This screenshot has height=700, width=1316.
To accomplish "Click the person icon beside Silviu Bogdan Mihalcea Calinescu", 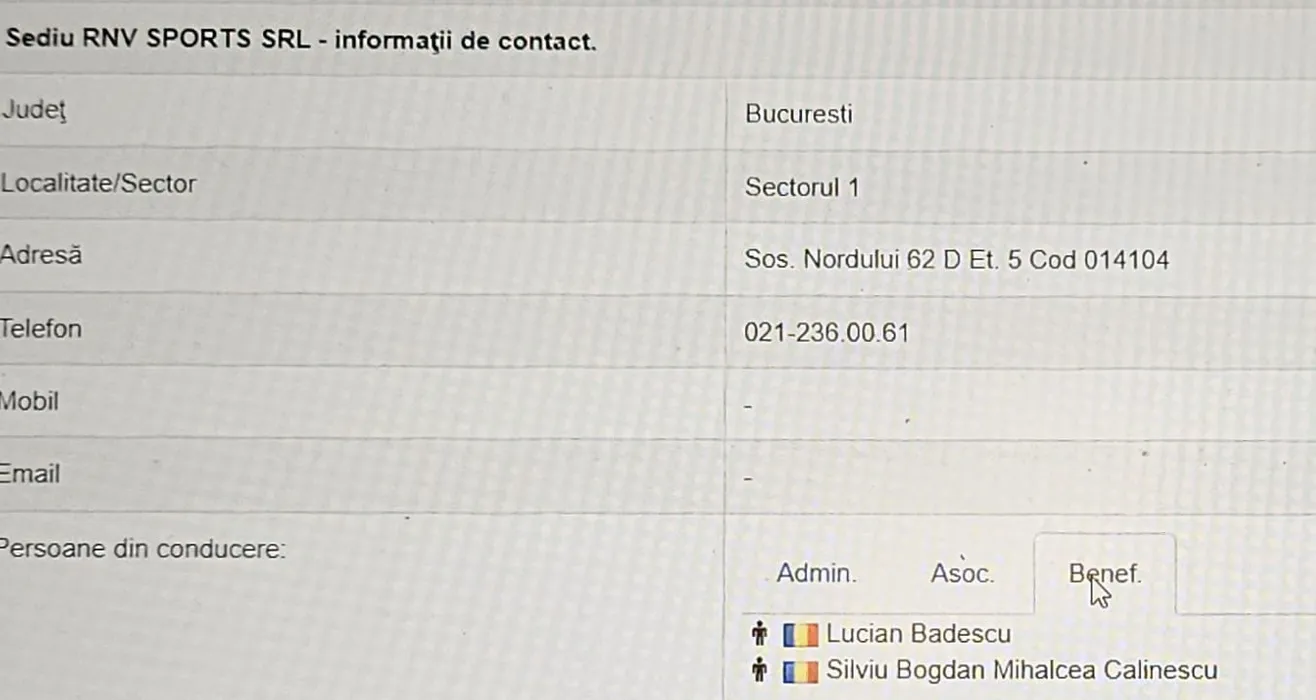I will [760, 670].
